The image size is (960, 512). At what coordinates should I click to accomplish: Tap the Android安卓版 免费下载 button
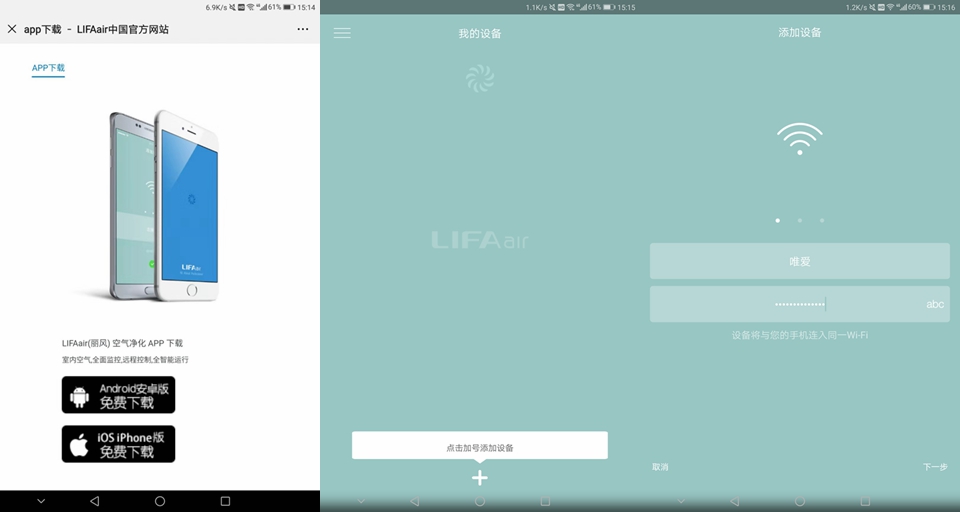click(x=118, y=395)
